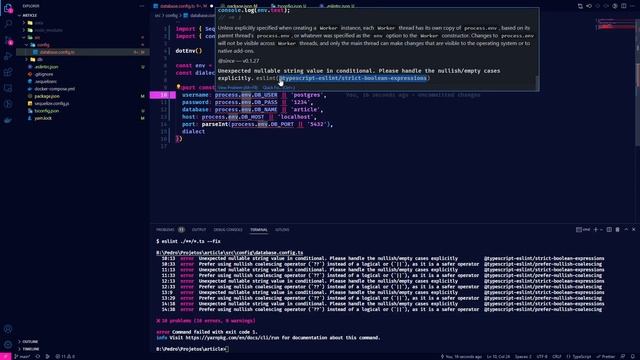Screen dimensions: 640x360
Task: Kill the terminal with the trash icon
Action: tap(618, 230)
